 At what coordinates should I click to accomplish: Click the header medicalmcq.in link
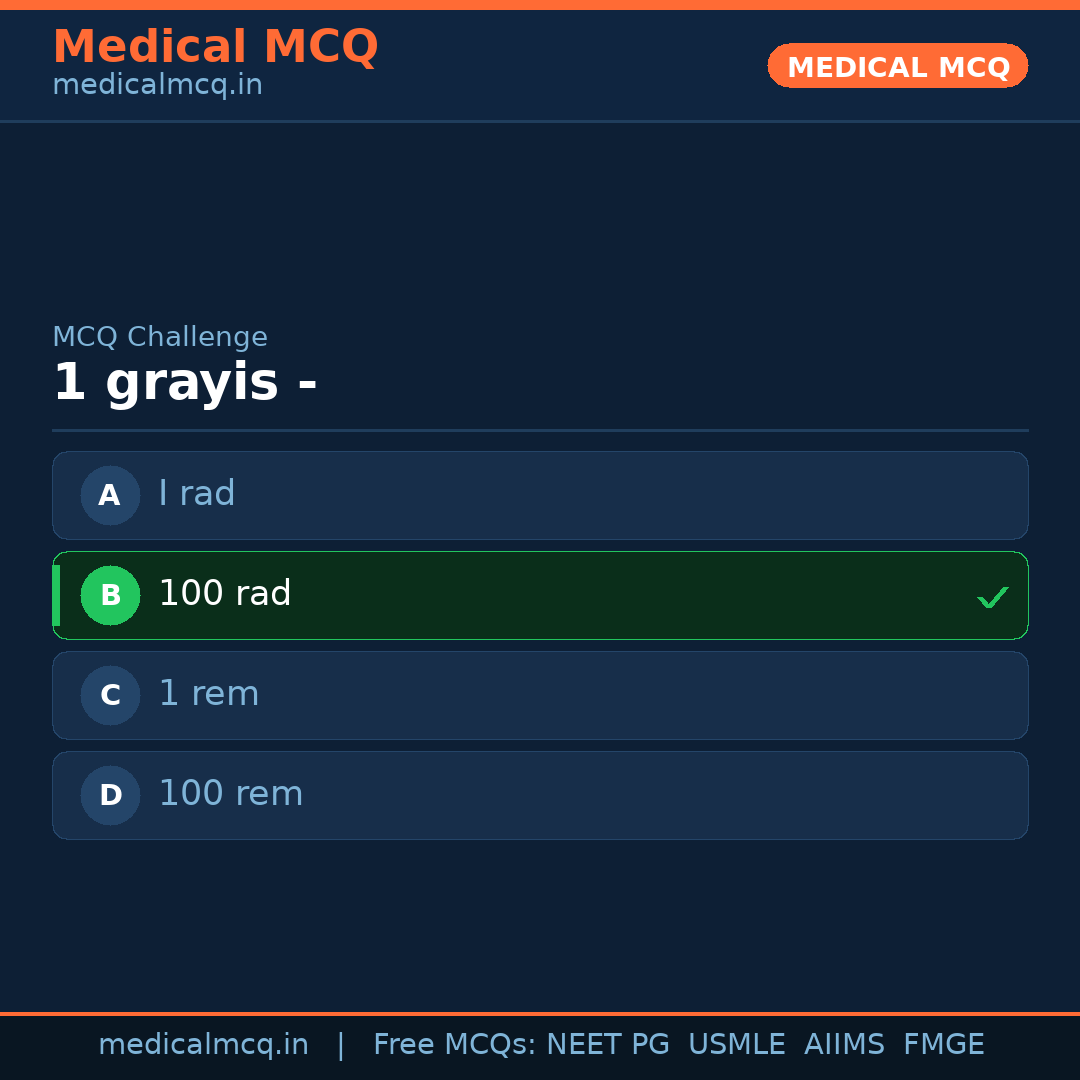[x=157, y=85]
